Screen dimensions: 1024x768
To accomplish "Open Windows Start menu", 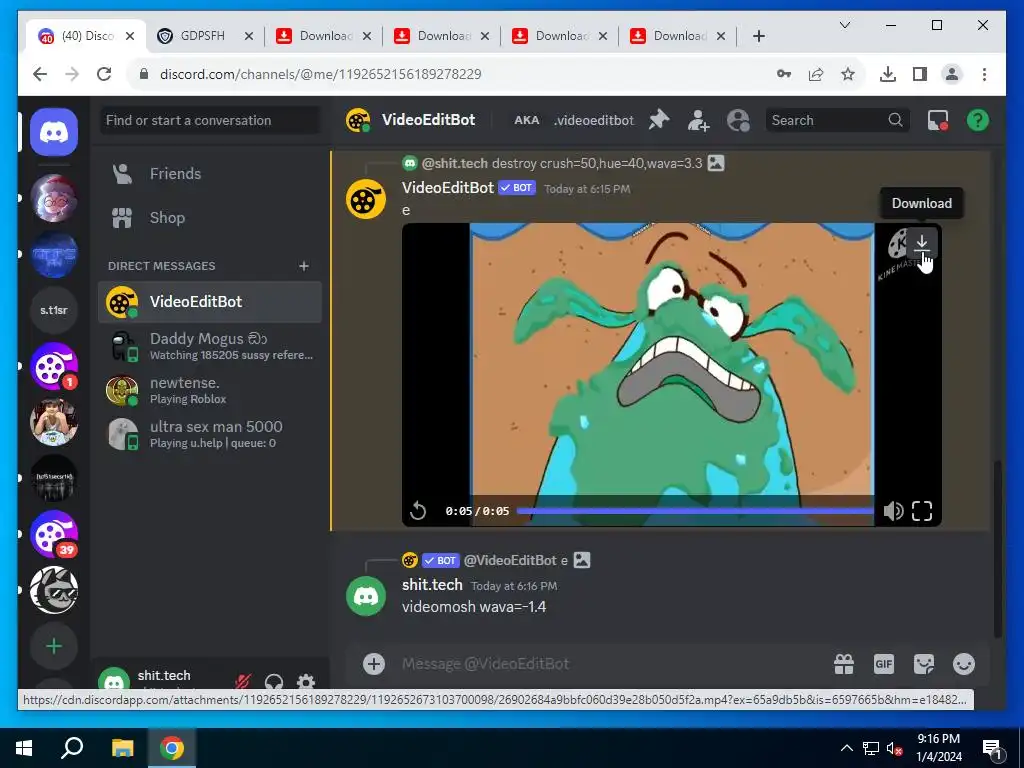I will coord(24,748).
